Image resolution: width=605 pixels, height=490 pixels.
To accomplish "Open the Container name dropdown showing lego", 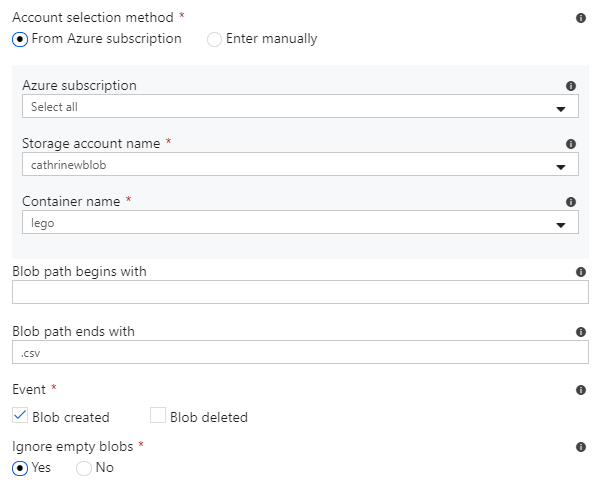I will pos(300,223).
